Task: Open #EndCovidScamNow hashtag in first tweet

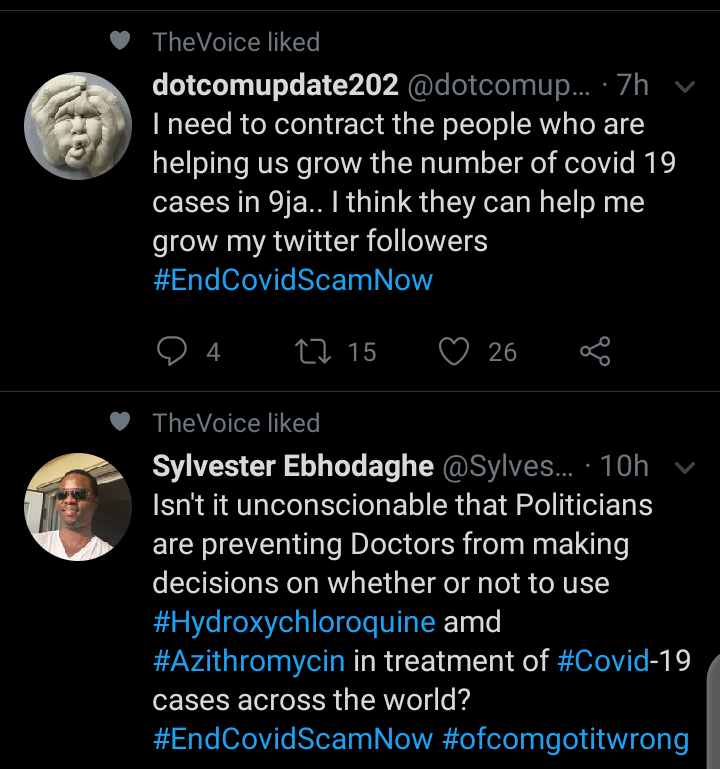Action: 293,280
